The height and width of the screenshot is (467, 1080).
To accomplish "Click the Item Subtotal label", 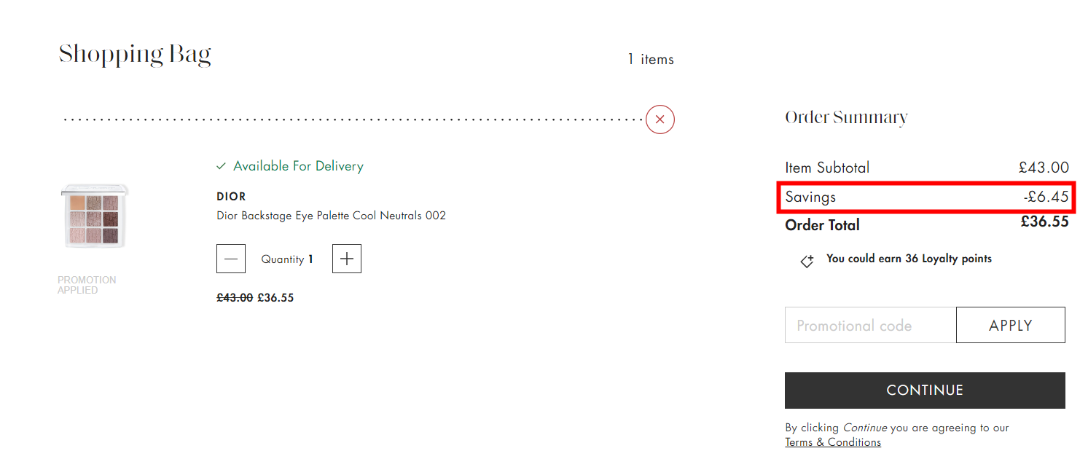I will point(827,168).
